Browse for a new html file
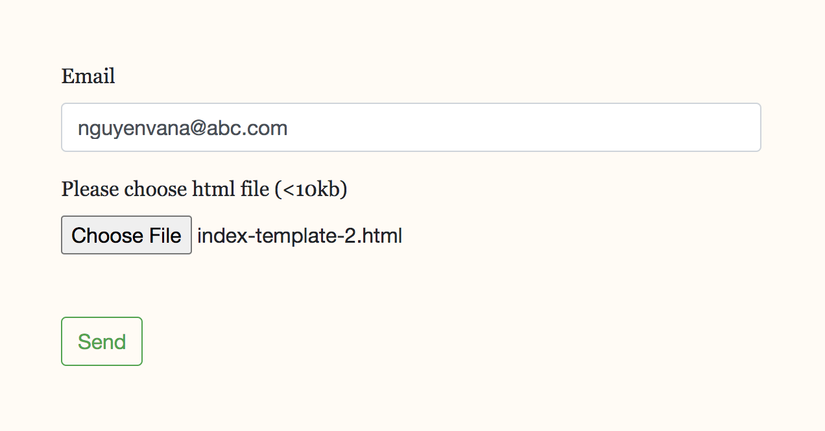Viewport: 825px width, 431px height. click(126, 236)
